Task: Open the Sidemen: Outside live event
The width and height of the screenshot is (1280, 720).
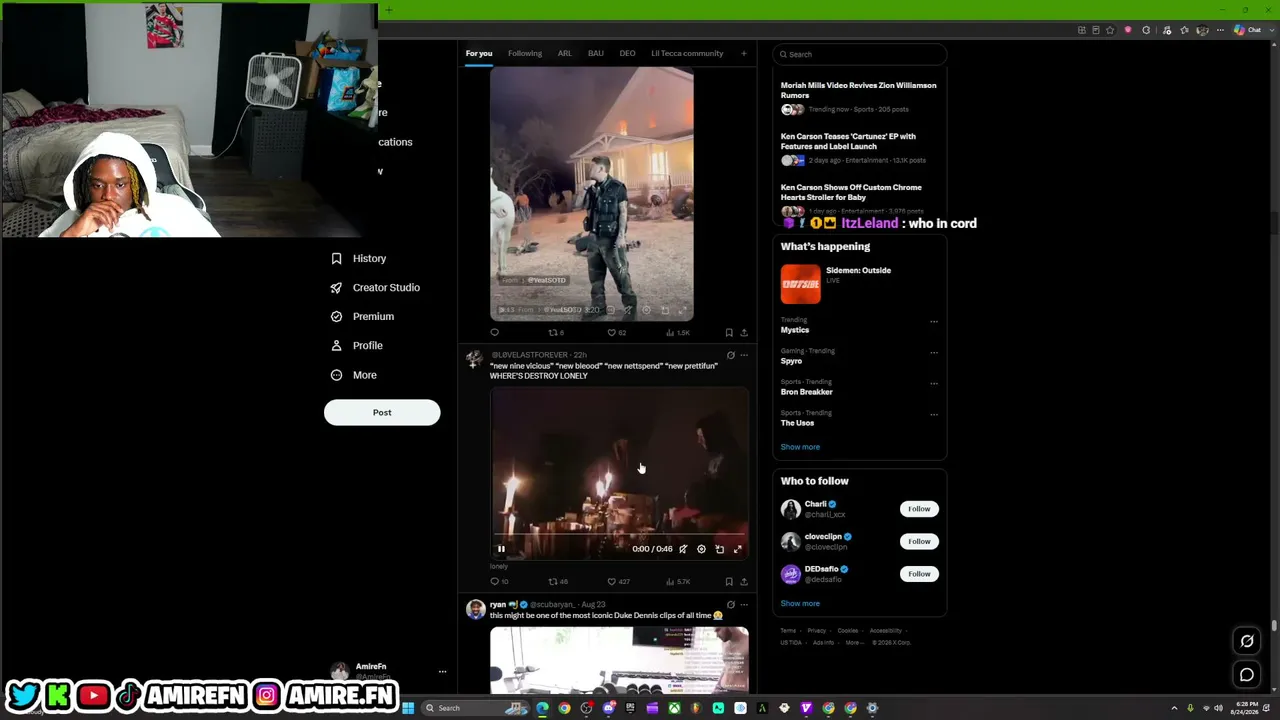Action: pyautogui.click(x=860, y=284)
